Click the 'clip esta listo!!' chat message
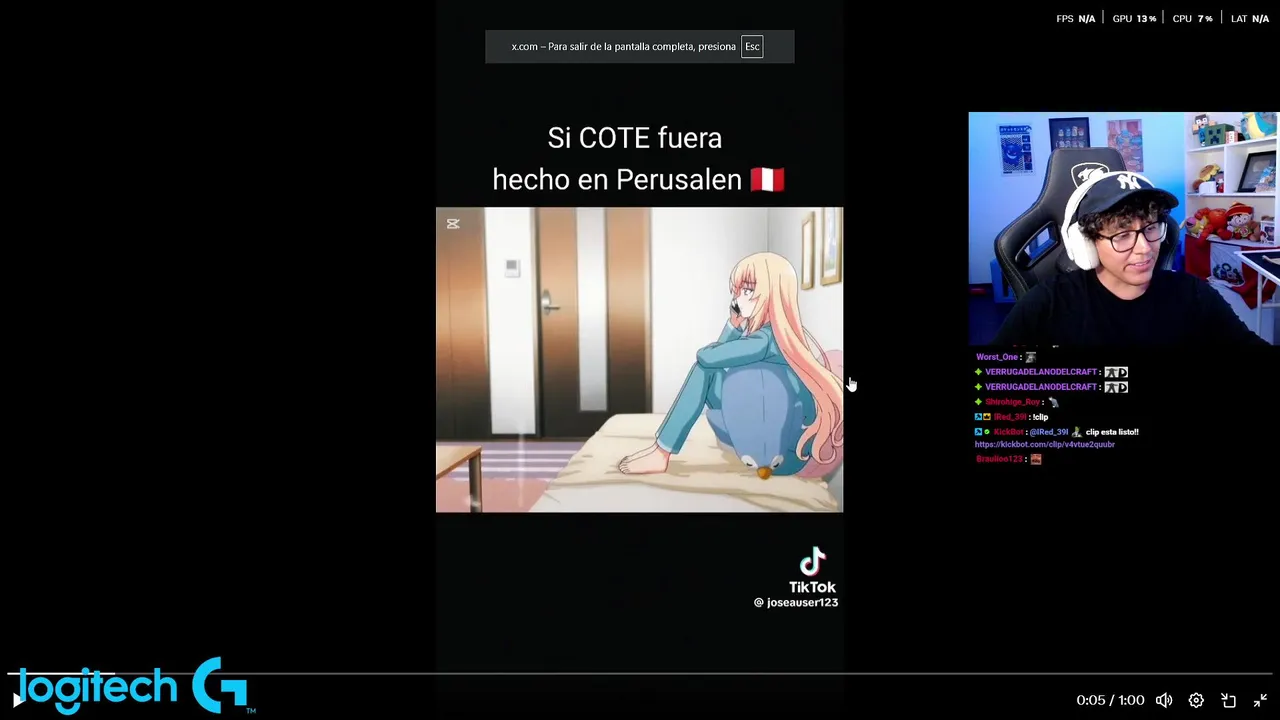Viewport: 1280px width, 720px height. [x=1112, y=432]
